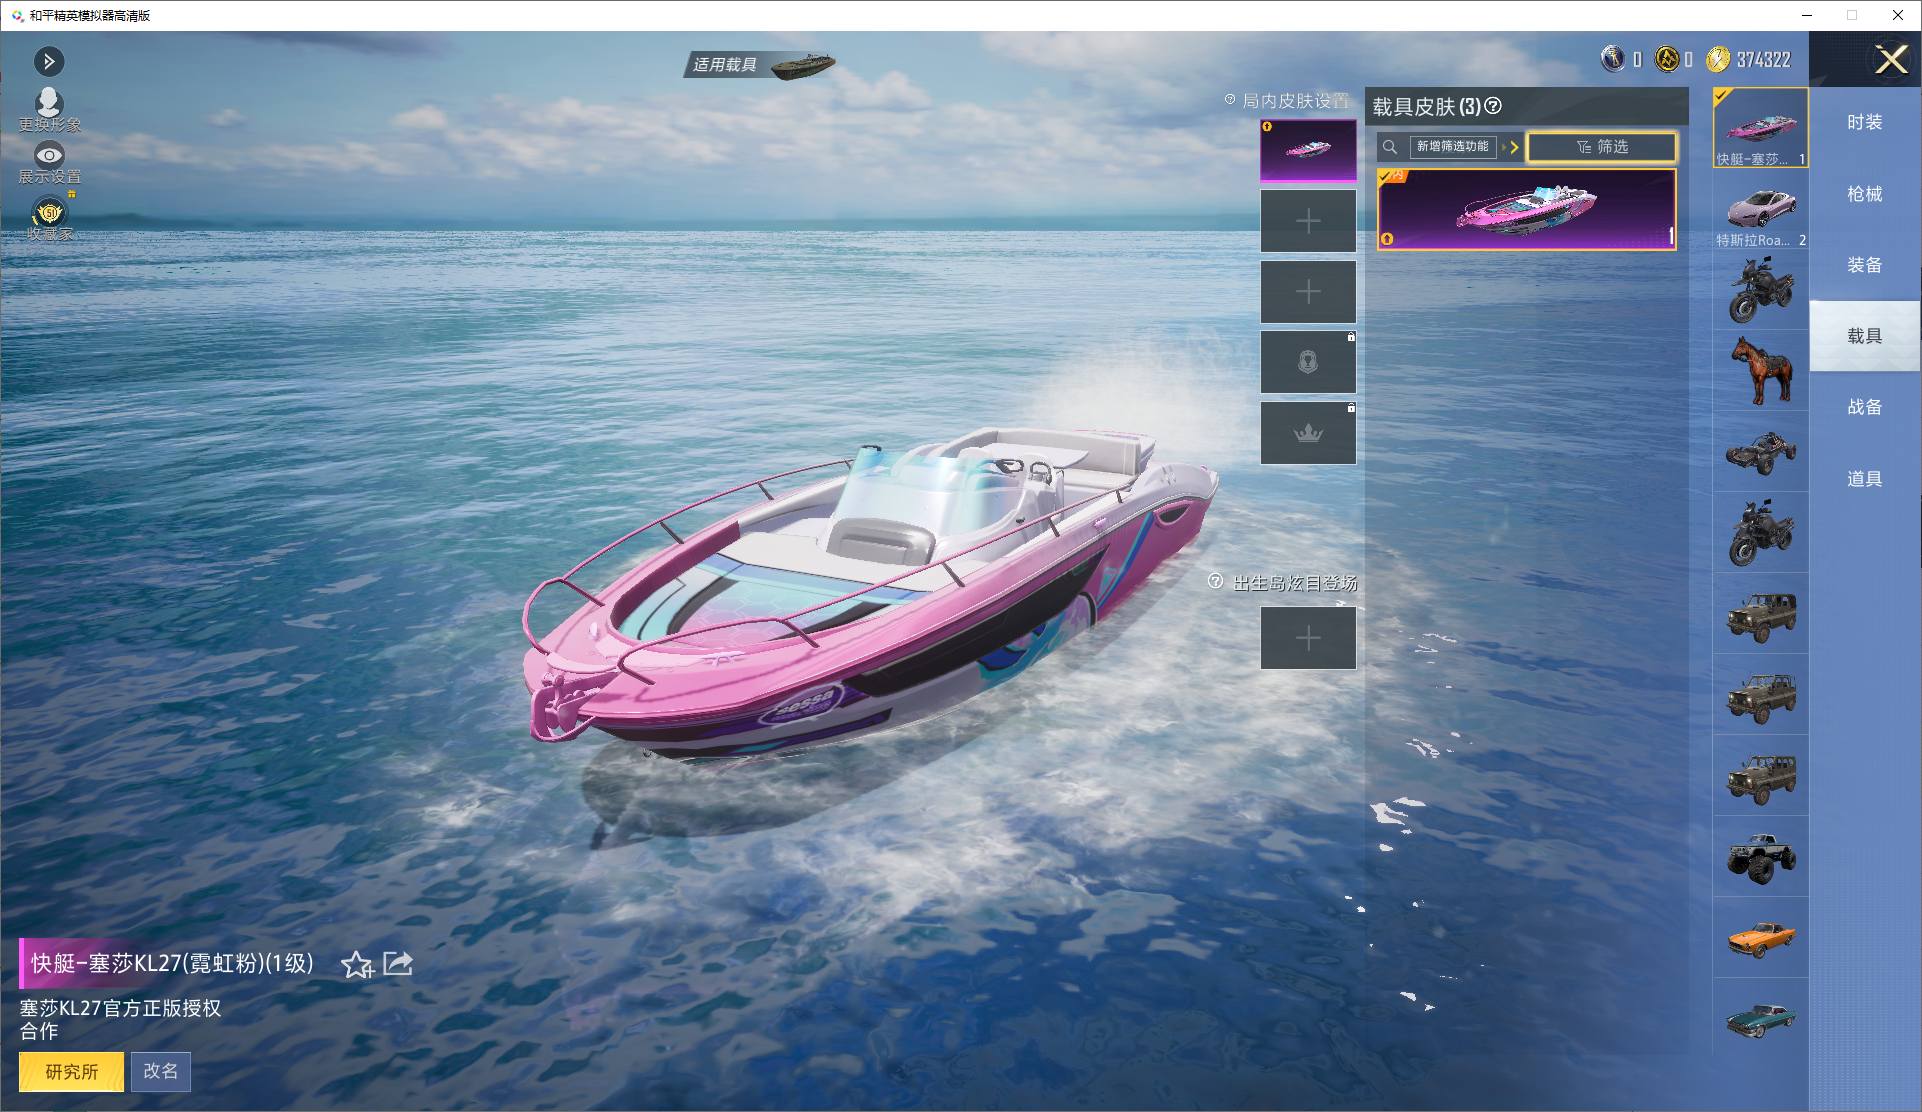Add skin in second in-game slot
Screen dimensions: 1922x1112
(x=1308, y=221)
